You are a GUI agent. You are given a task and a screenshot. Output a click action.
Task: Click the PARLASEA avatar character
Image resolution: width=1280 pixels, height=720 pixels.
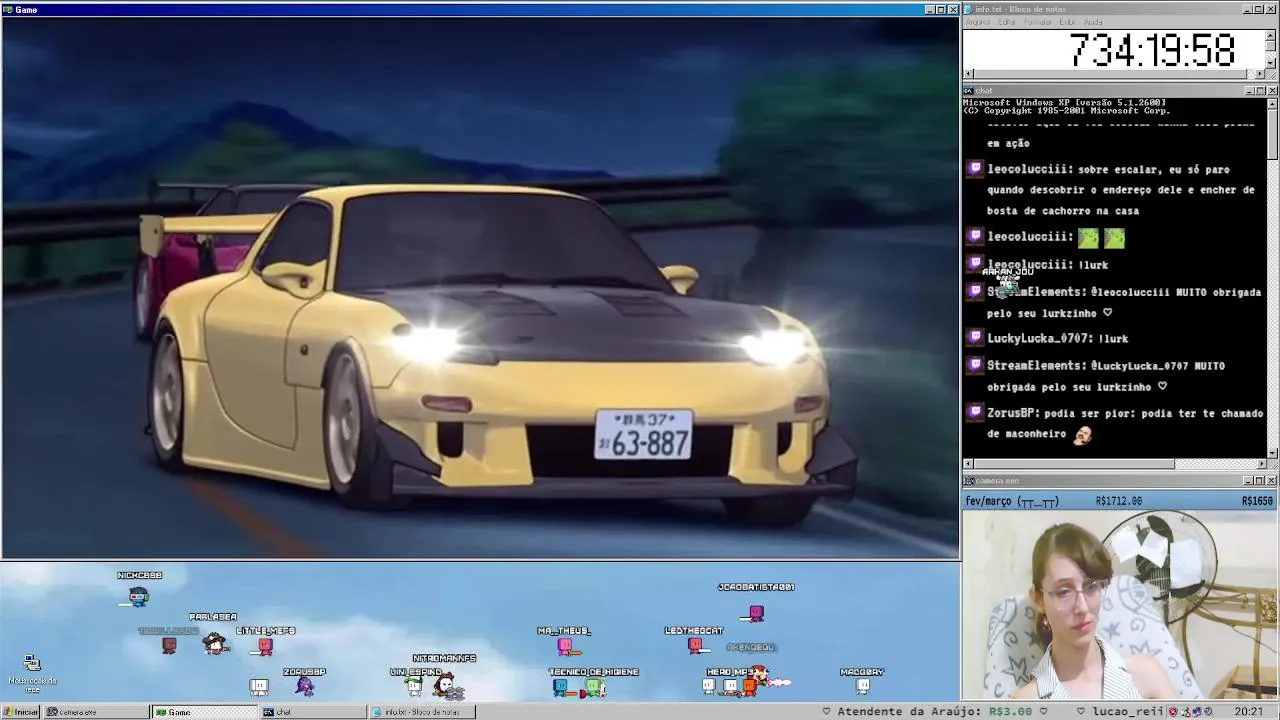pyautogui.click(x=214, y=643)
